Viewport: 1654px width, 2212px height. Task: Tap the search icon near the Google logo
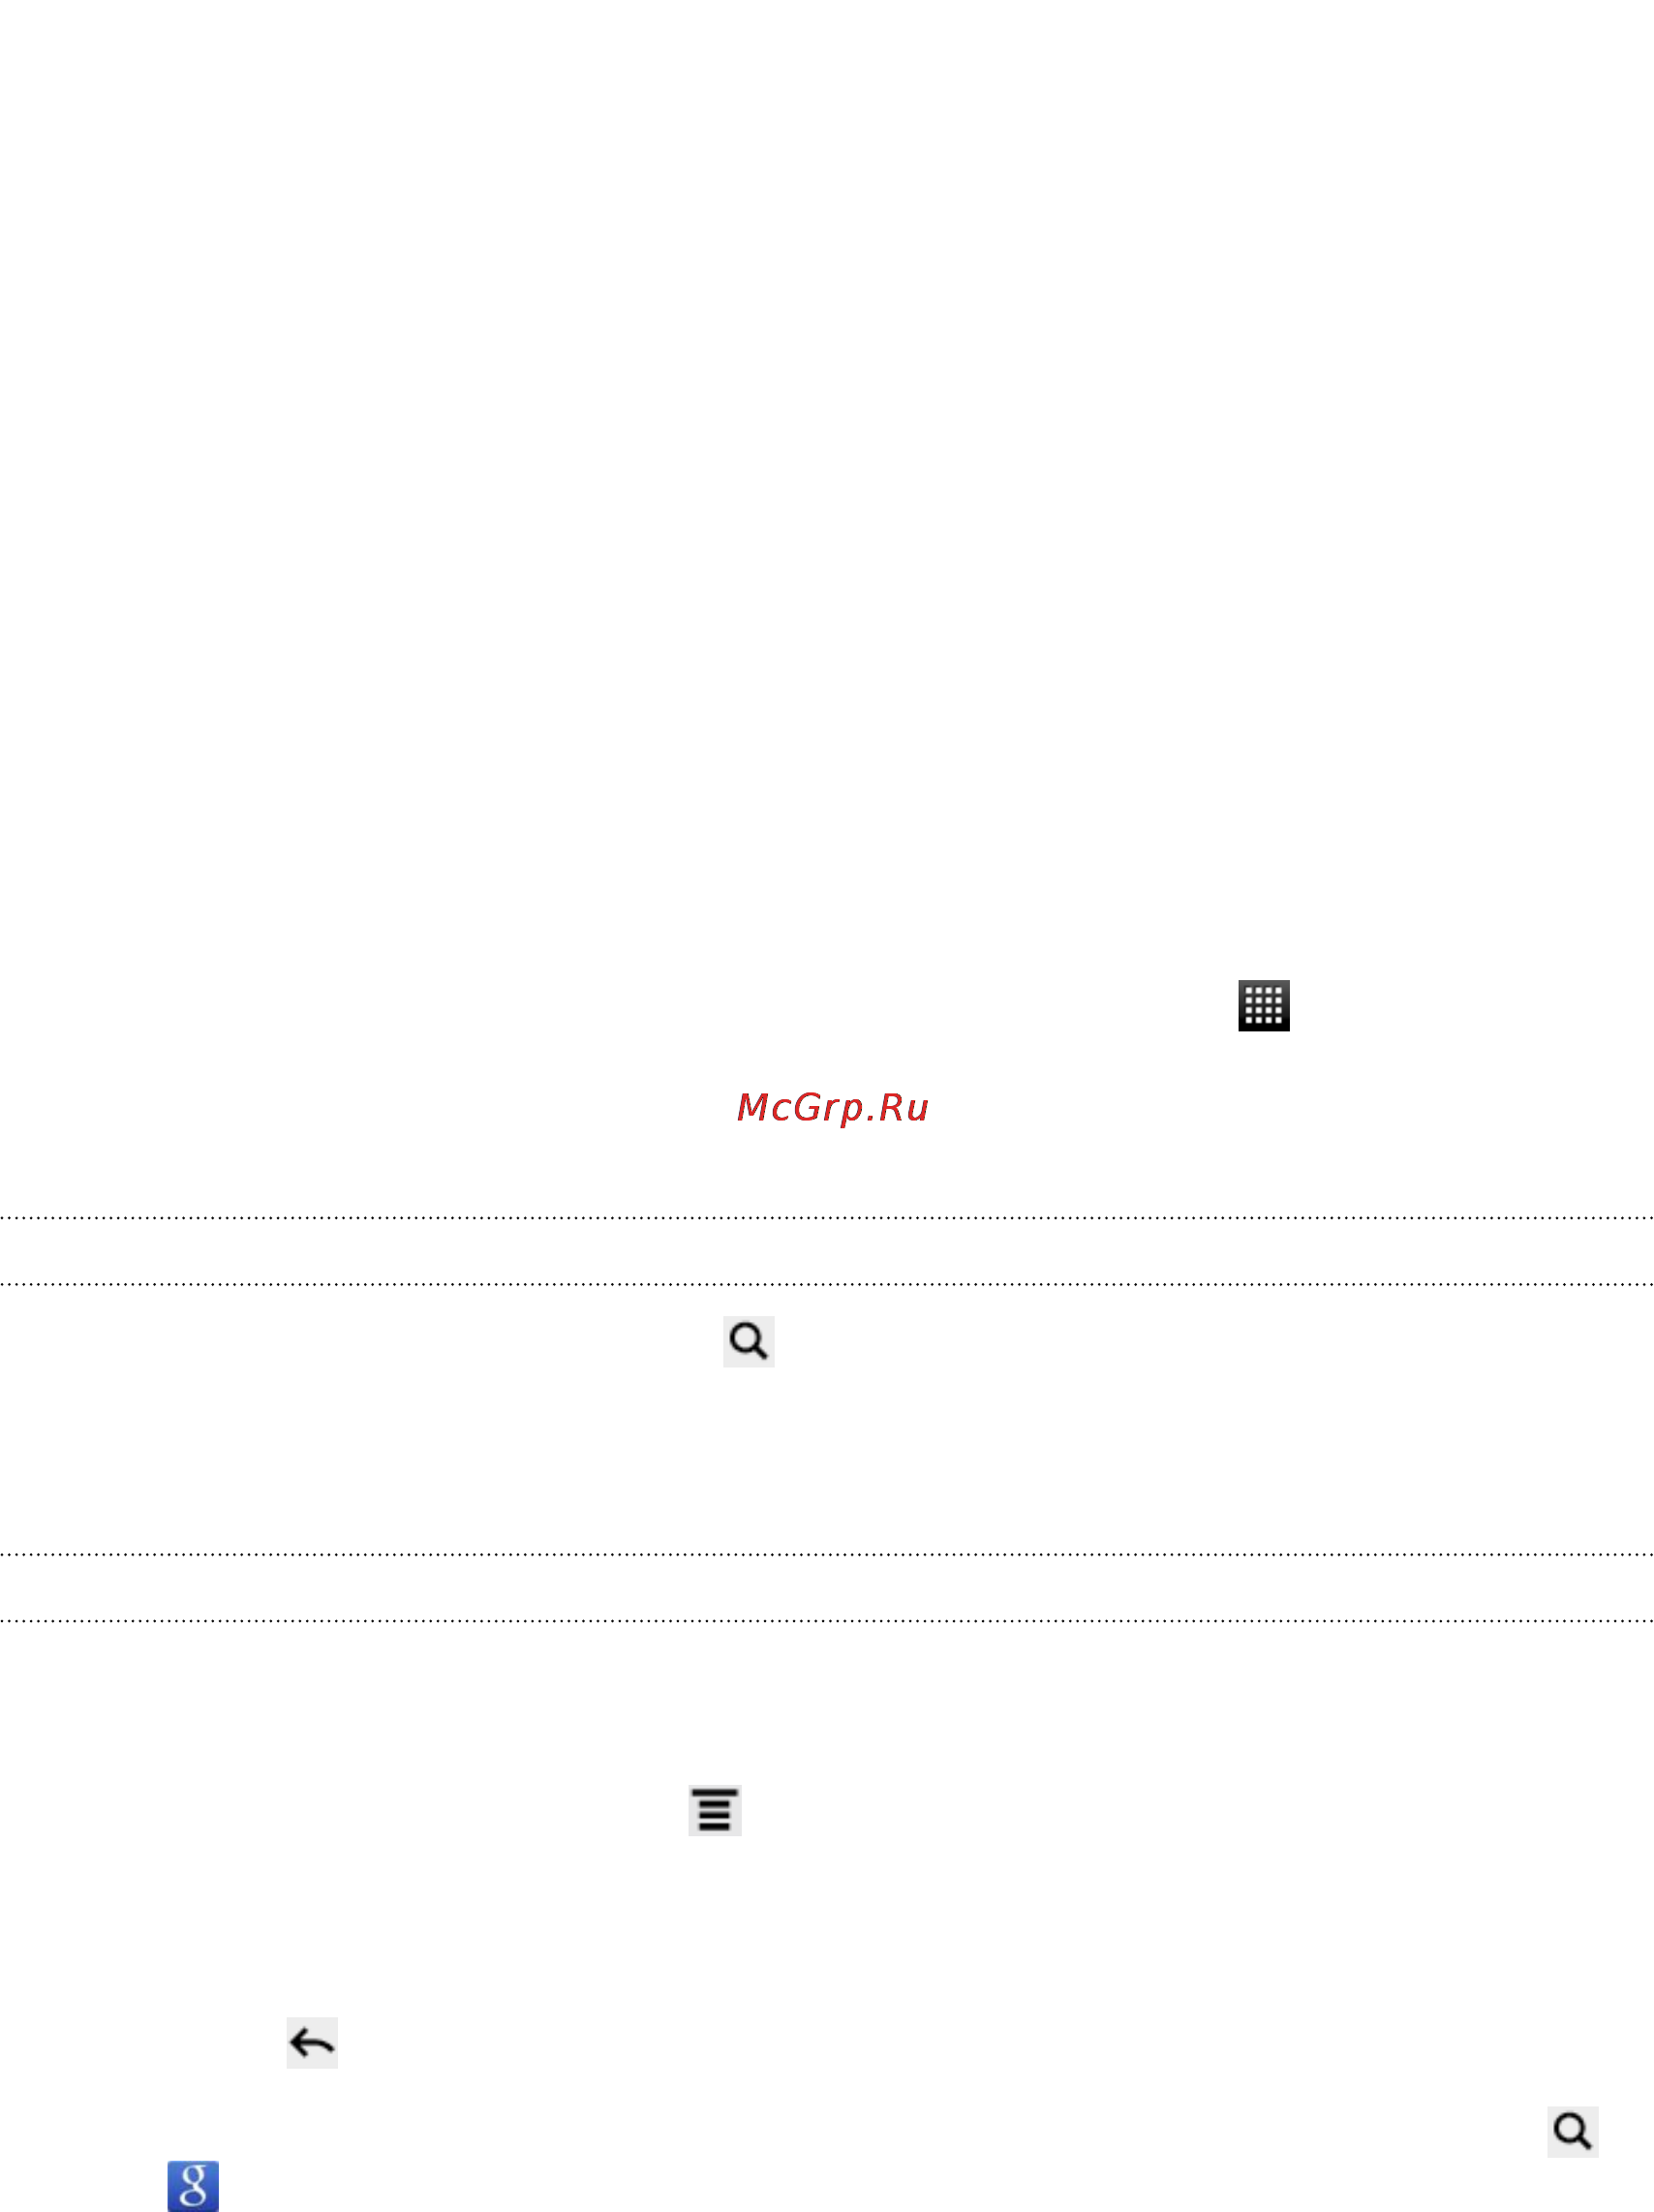pyautogui.click(x=1572, y=2131)
